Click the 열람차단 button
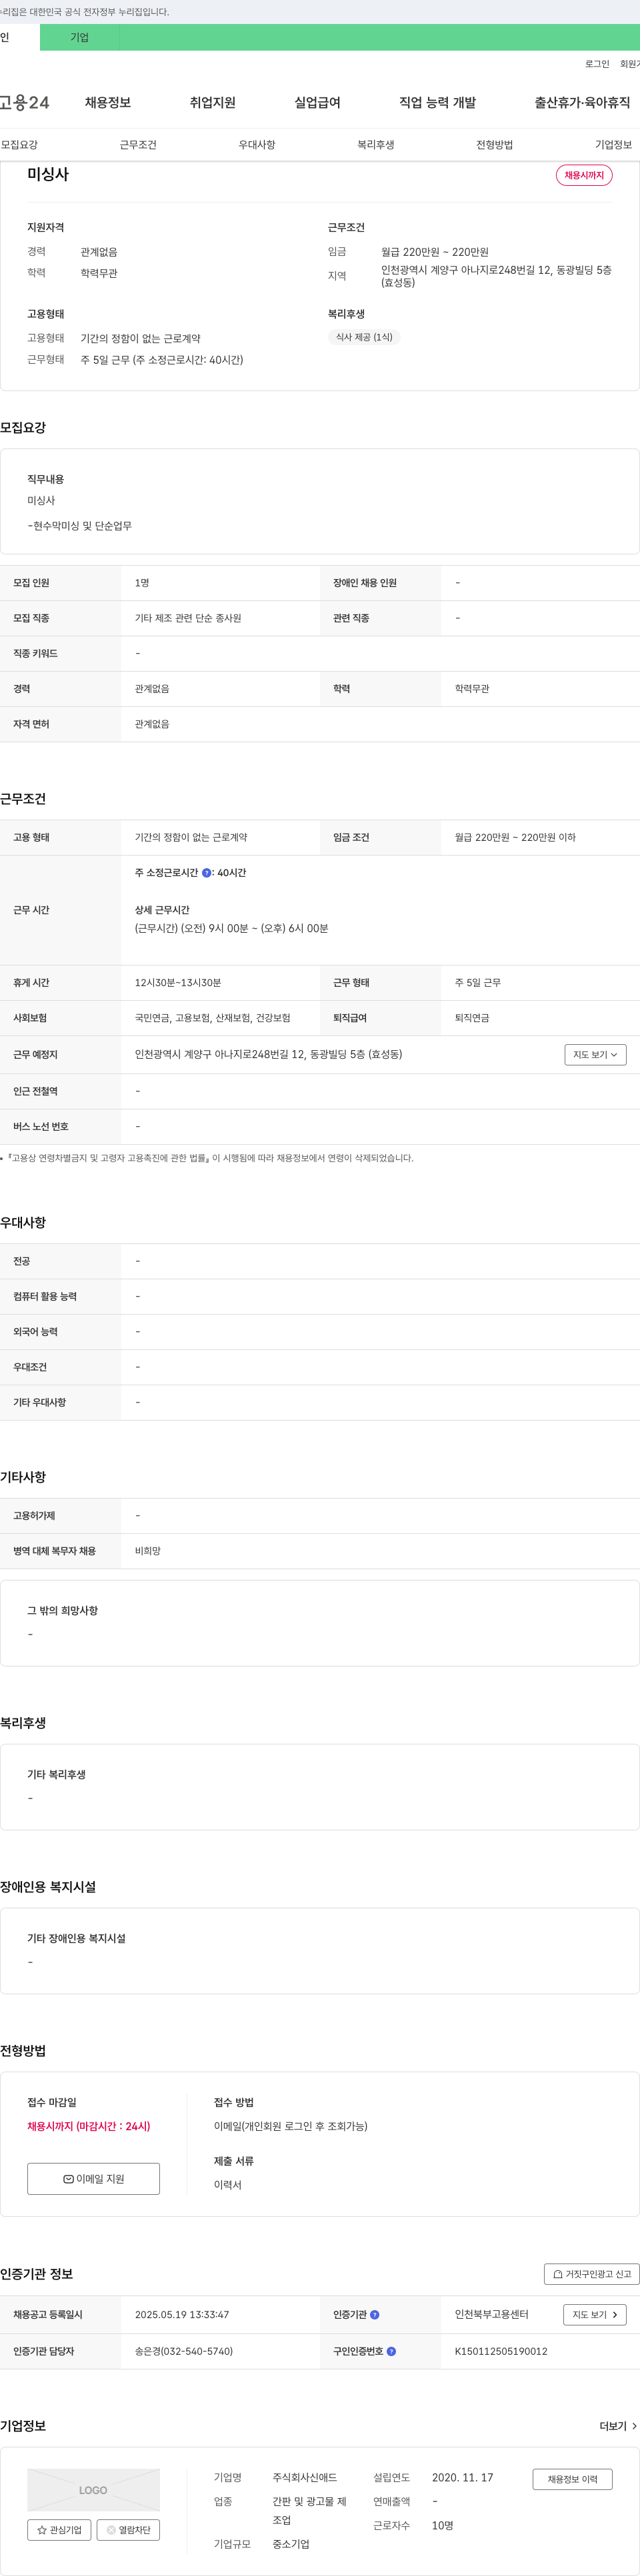 click(x=128, y=2530)
